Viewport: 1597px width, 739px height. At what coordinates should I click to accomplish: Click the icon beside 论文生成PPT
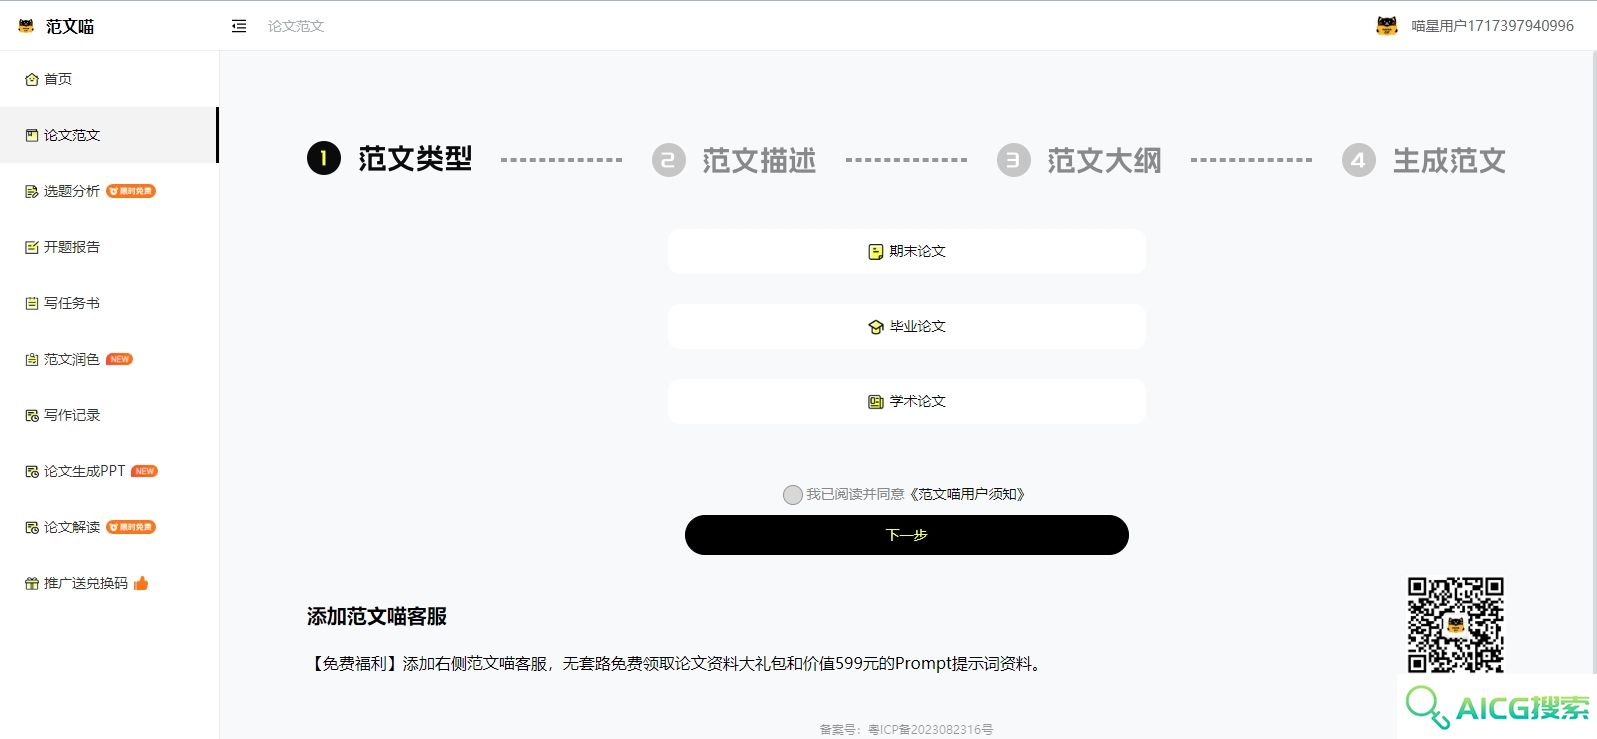click(x=32, y=471)
